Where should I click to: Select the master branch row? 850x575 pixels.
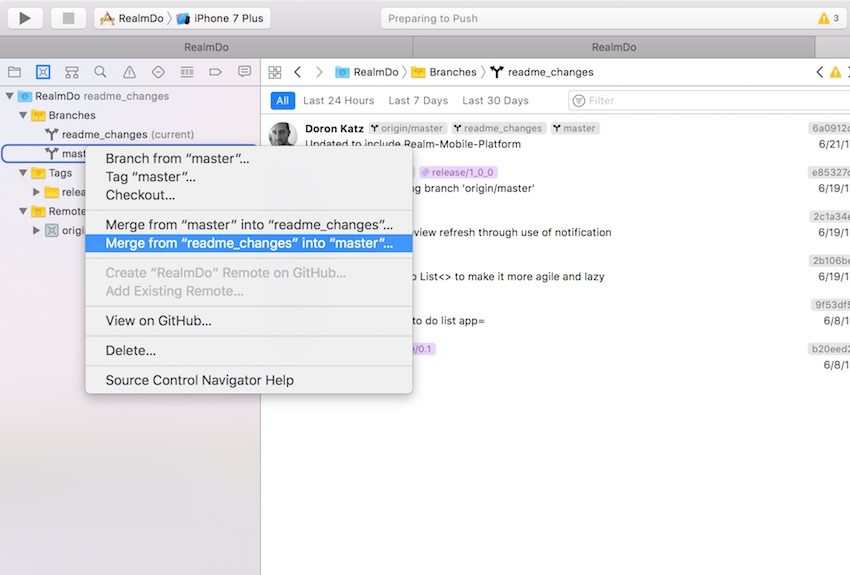click(44, 154)
